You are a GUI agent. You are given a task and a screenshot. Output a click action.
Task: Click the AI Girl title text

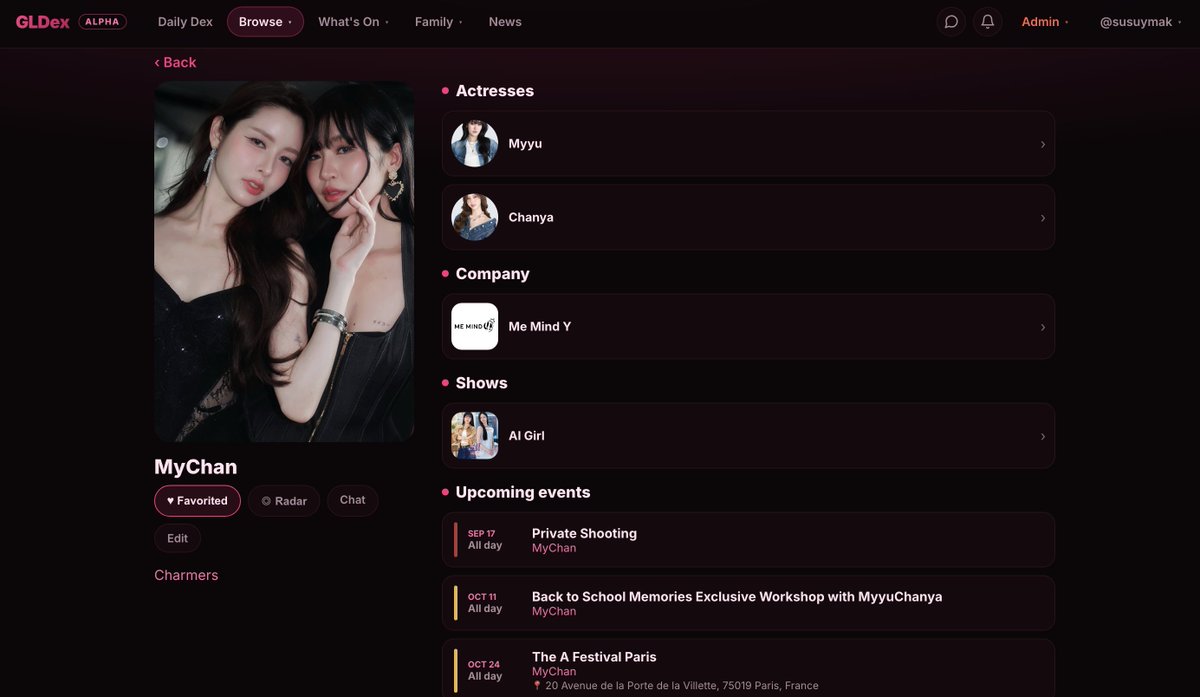coord(526,436)
